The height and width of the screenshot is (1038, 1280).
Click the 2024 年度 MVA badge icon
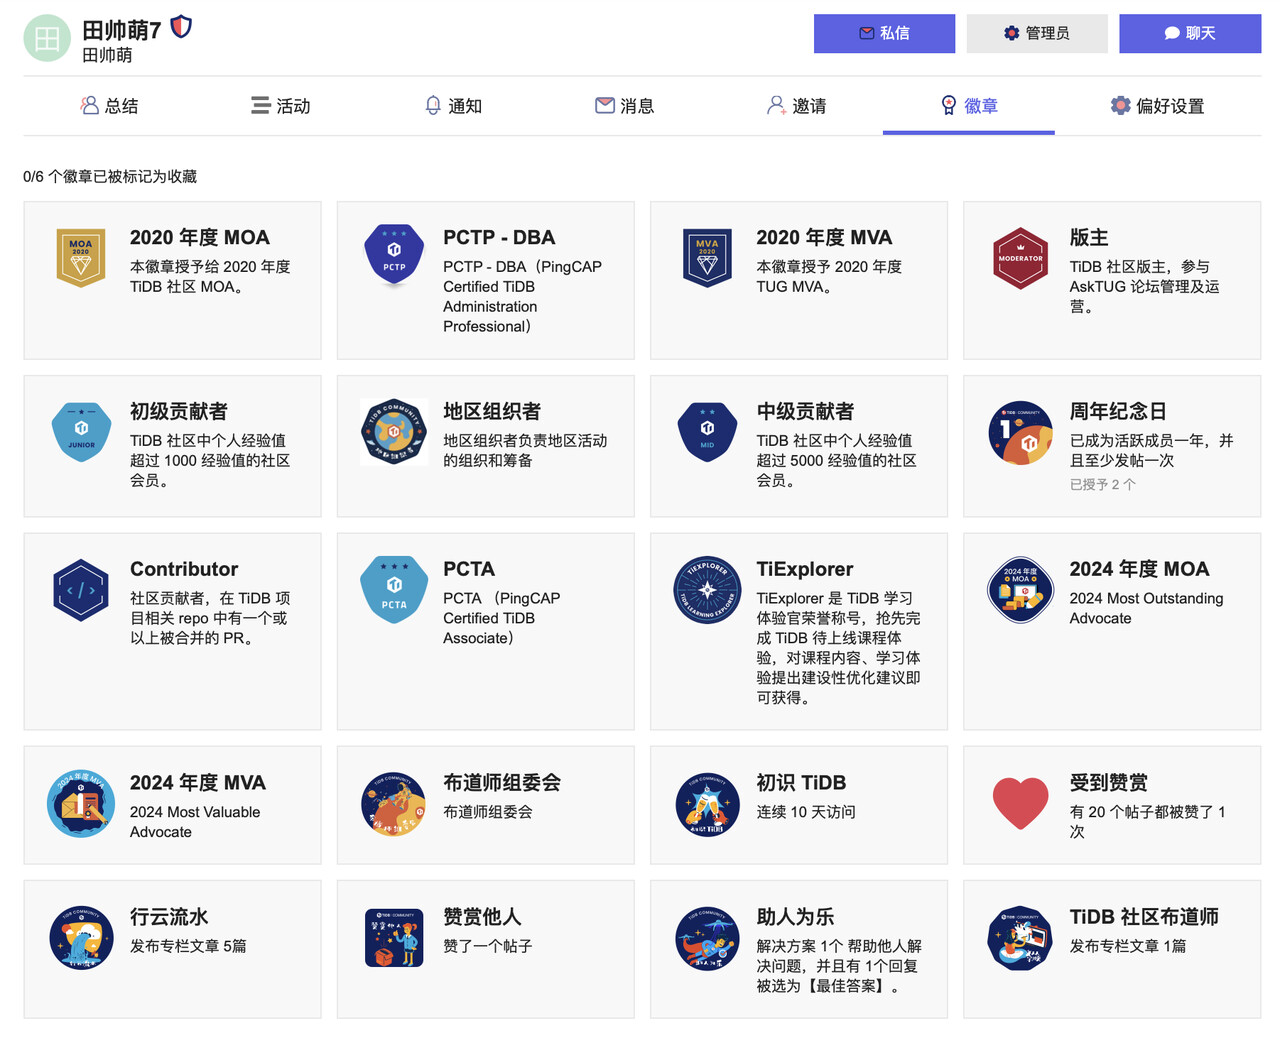[81, 803]
